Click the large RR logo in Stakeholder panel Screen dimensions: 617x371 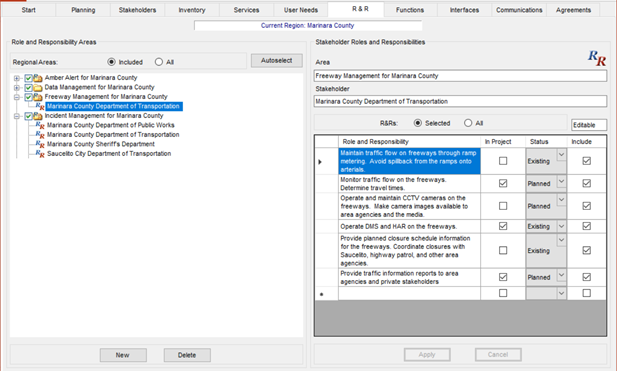coord(597,58)
